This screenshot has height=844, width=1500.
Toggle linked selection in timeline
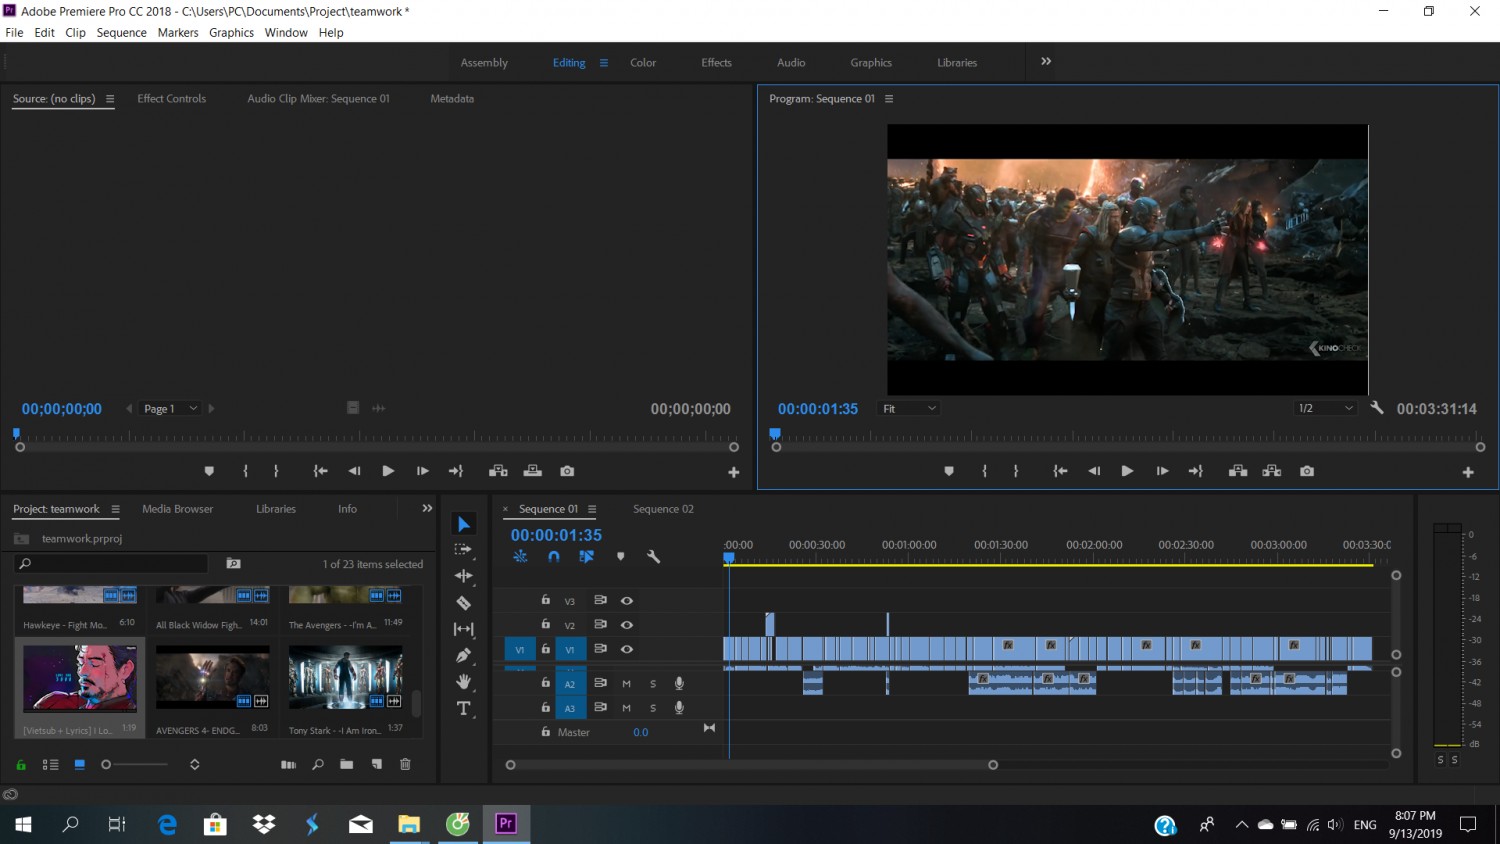(586, 557)
